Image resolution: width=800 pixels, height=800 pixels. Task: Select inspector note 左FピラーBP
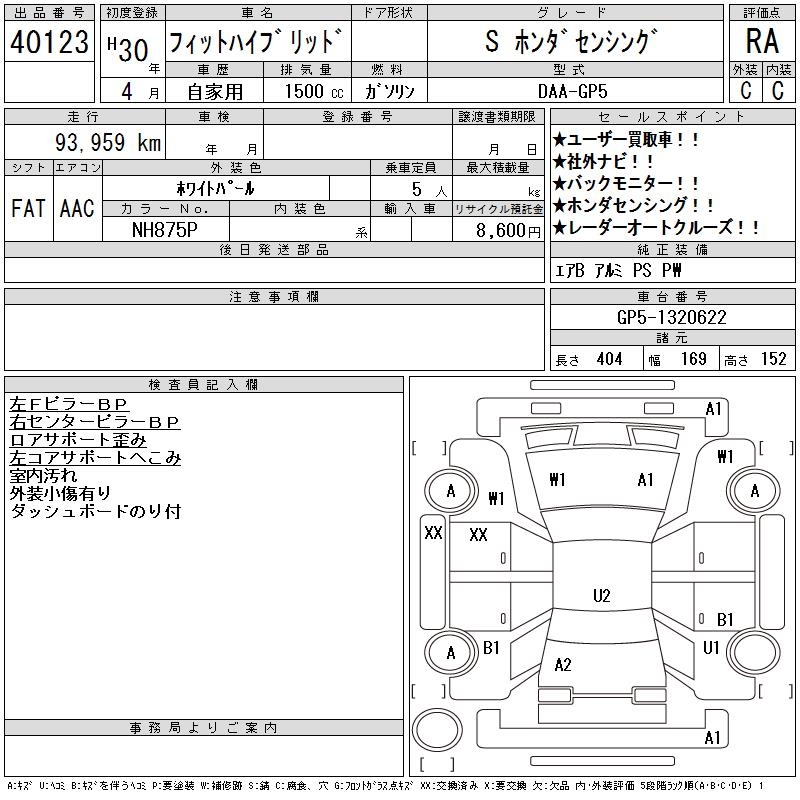pyautogui.click(x=68, y=404)
